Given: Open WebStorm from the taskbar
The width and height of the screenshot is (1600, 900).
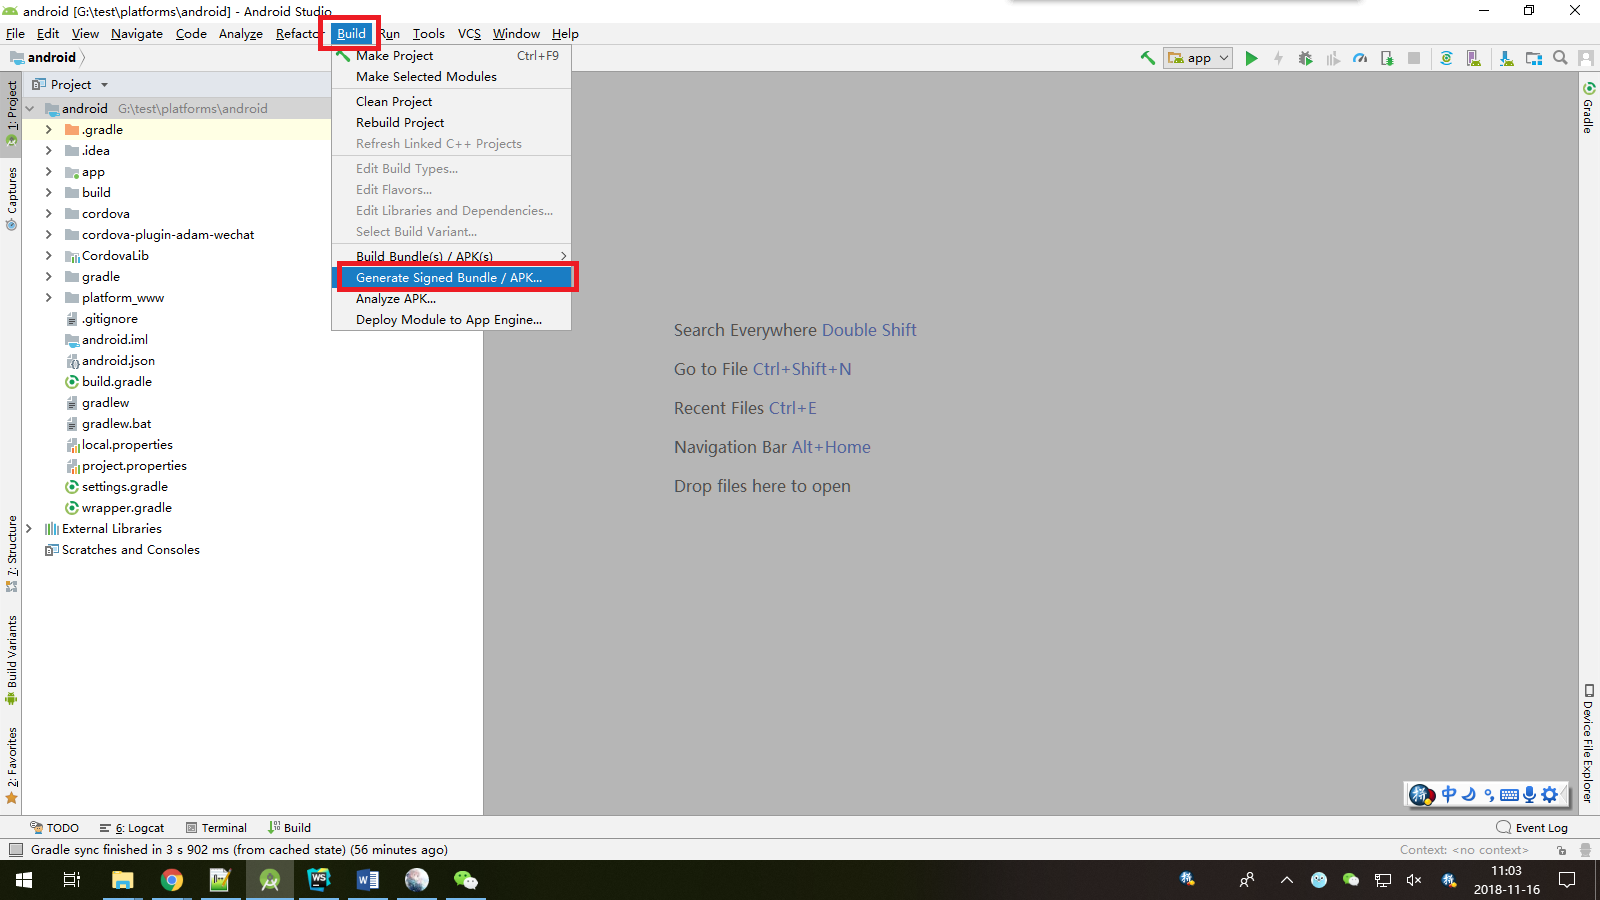Looking at the screenshot, I should click(x=319, y=880).
